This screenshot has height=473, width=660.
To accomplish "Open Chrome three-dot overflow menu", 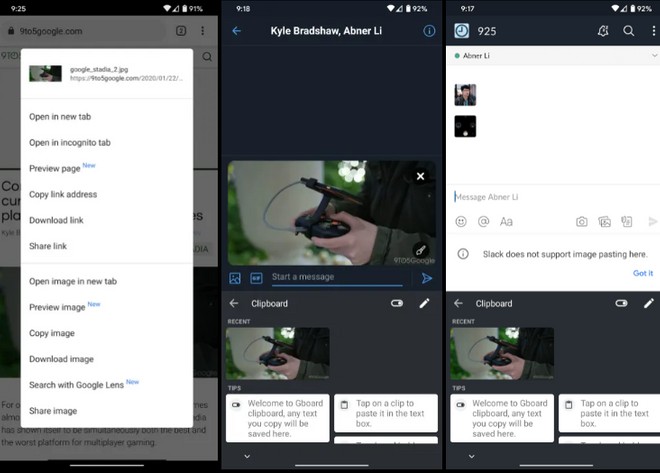I will tap(202, 31).
